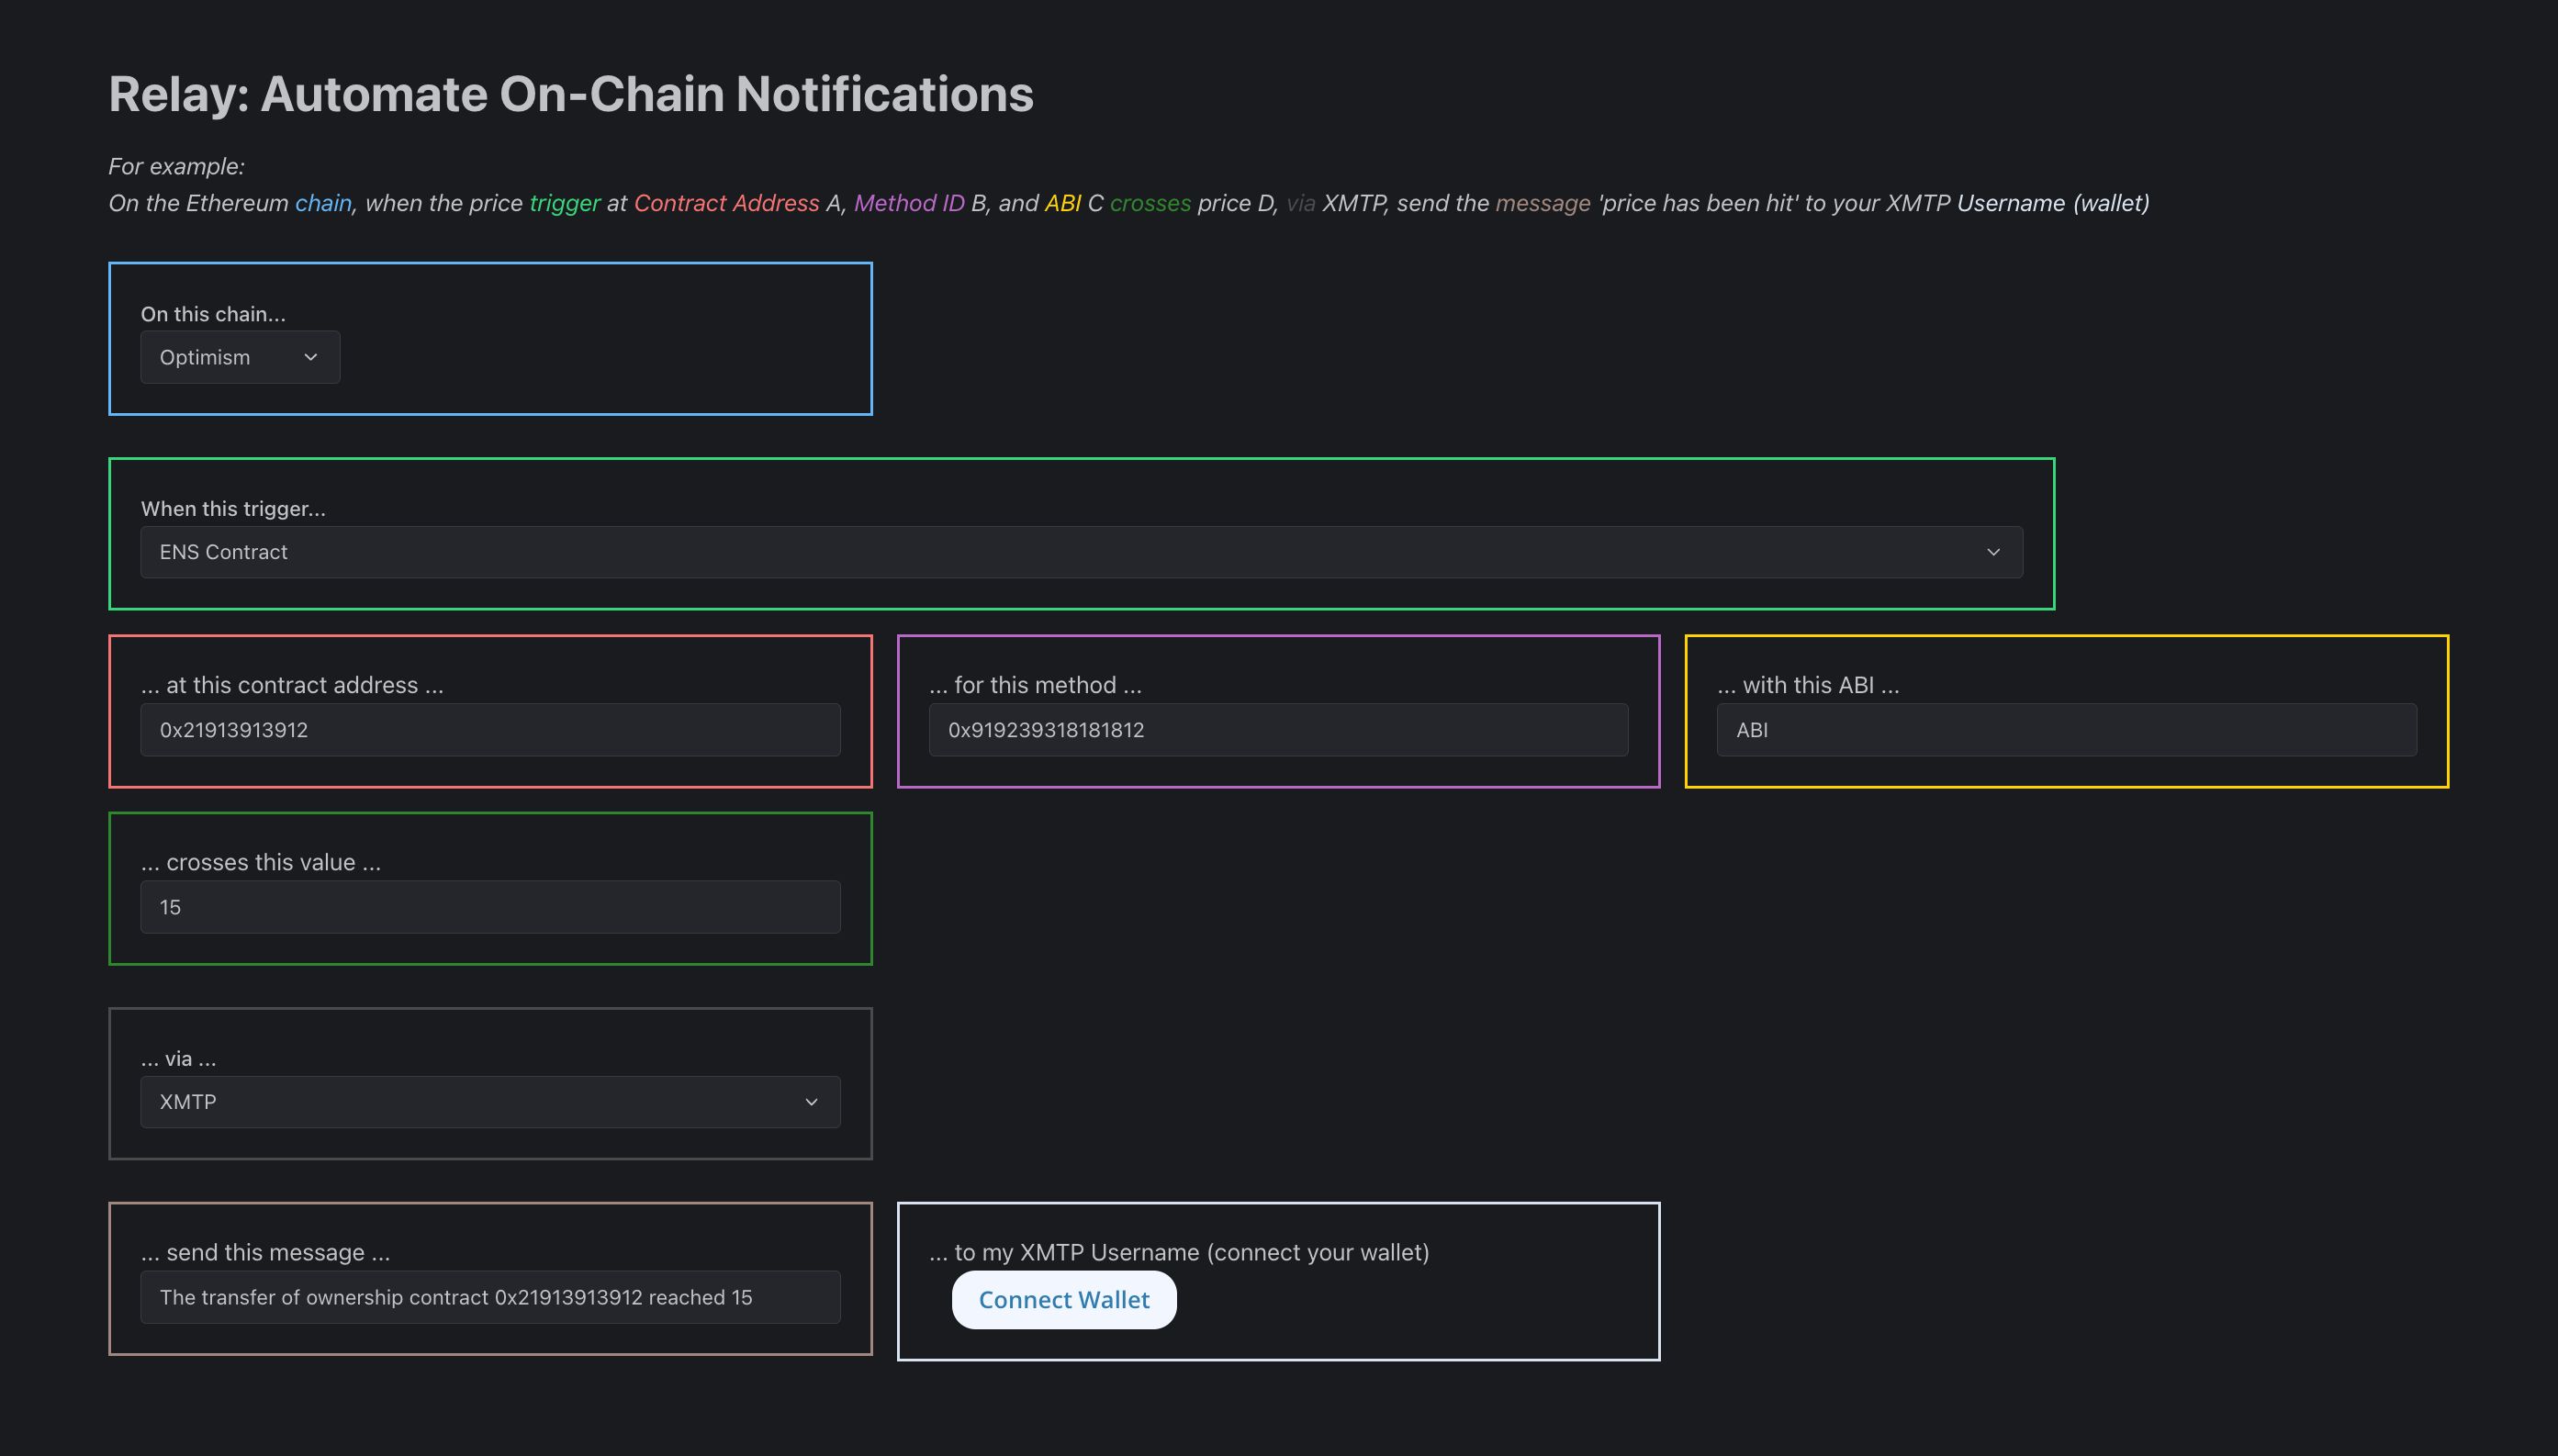Click the ABI input field

click(x=2066, y=729)
